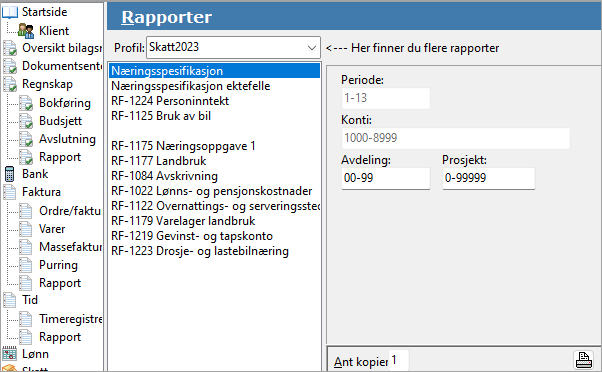This screenshot has height=372, width=602.
Task: Open Klient in the navigation tree
Action: point(54,31)
